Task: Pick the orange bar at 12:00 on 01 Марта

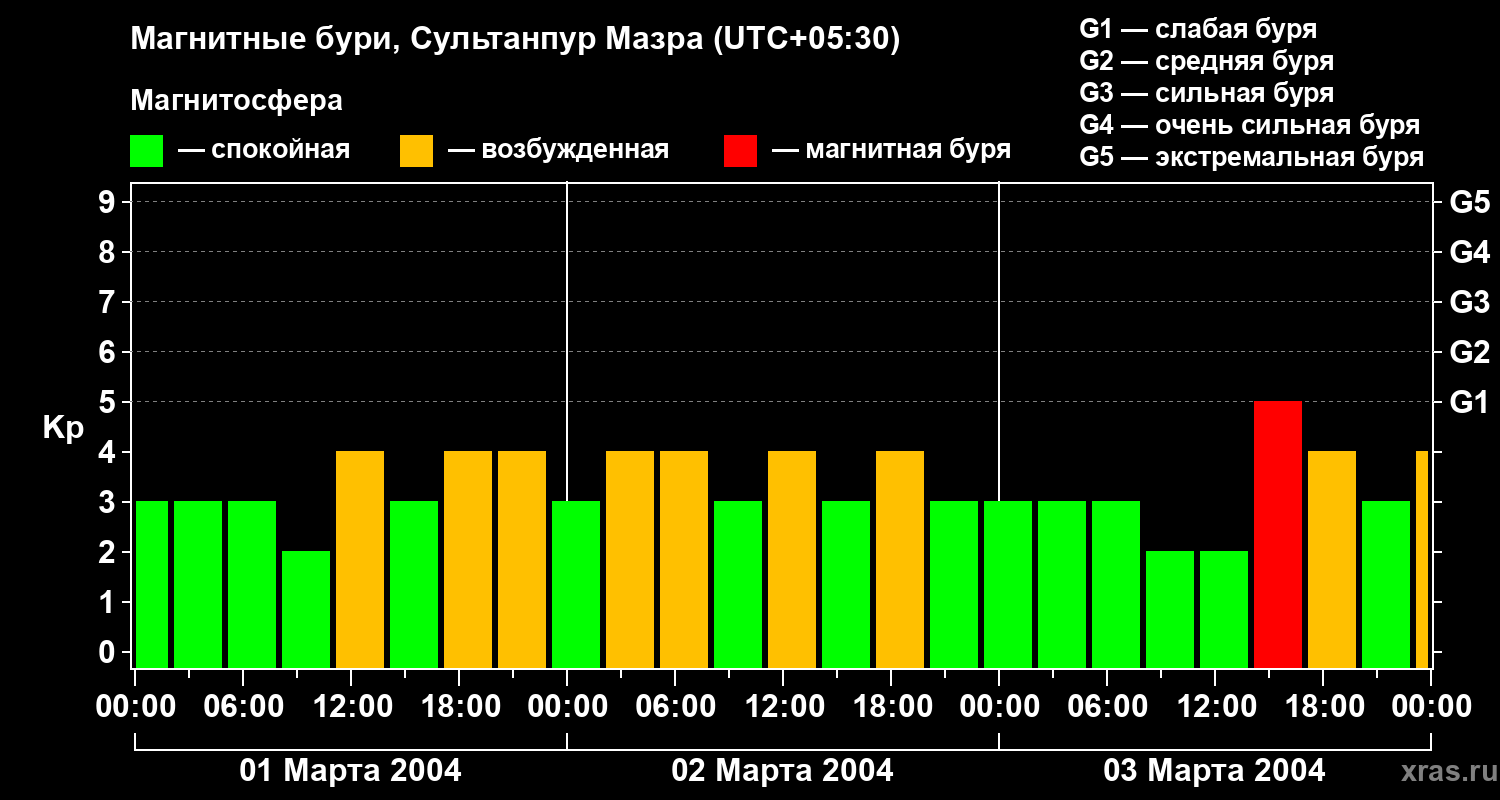Action: click(360, 559)
